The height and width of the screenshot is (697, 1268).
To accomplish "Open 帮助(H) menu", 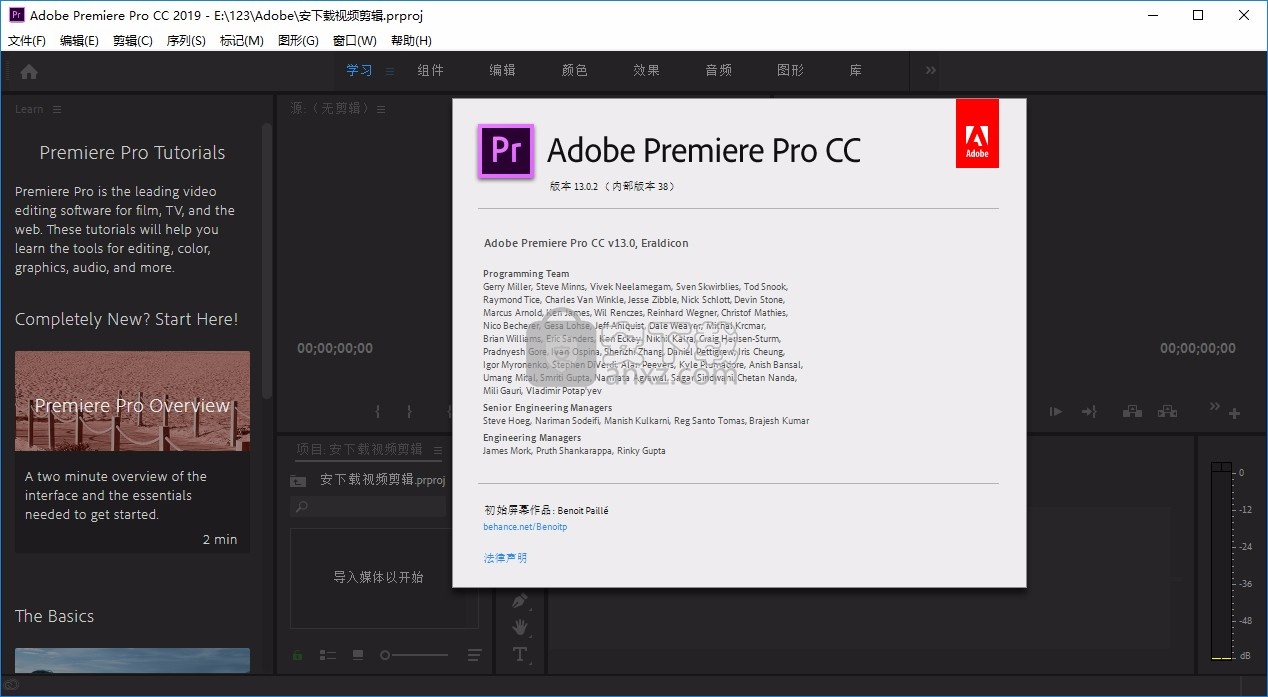I will coord(411,41).
